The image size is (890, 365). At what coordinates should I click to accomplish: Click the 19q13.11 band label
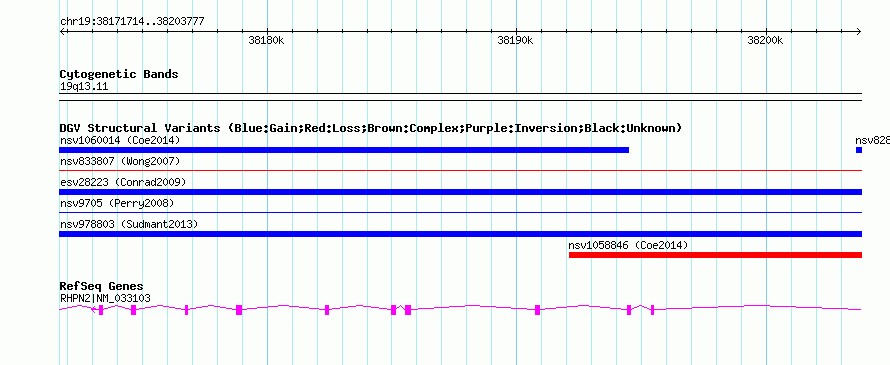(x=84, y=87)
